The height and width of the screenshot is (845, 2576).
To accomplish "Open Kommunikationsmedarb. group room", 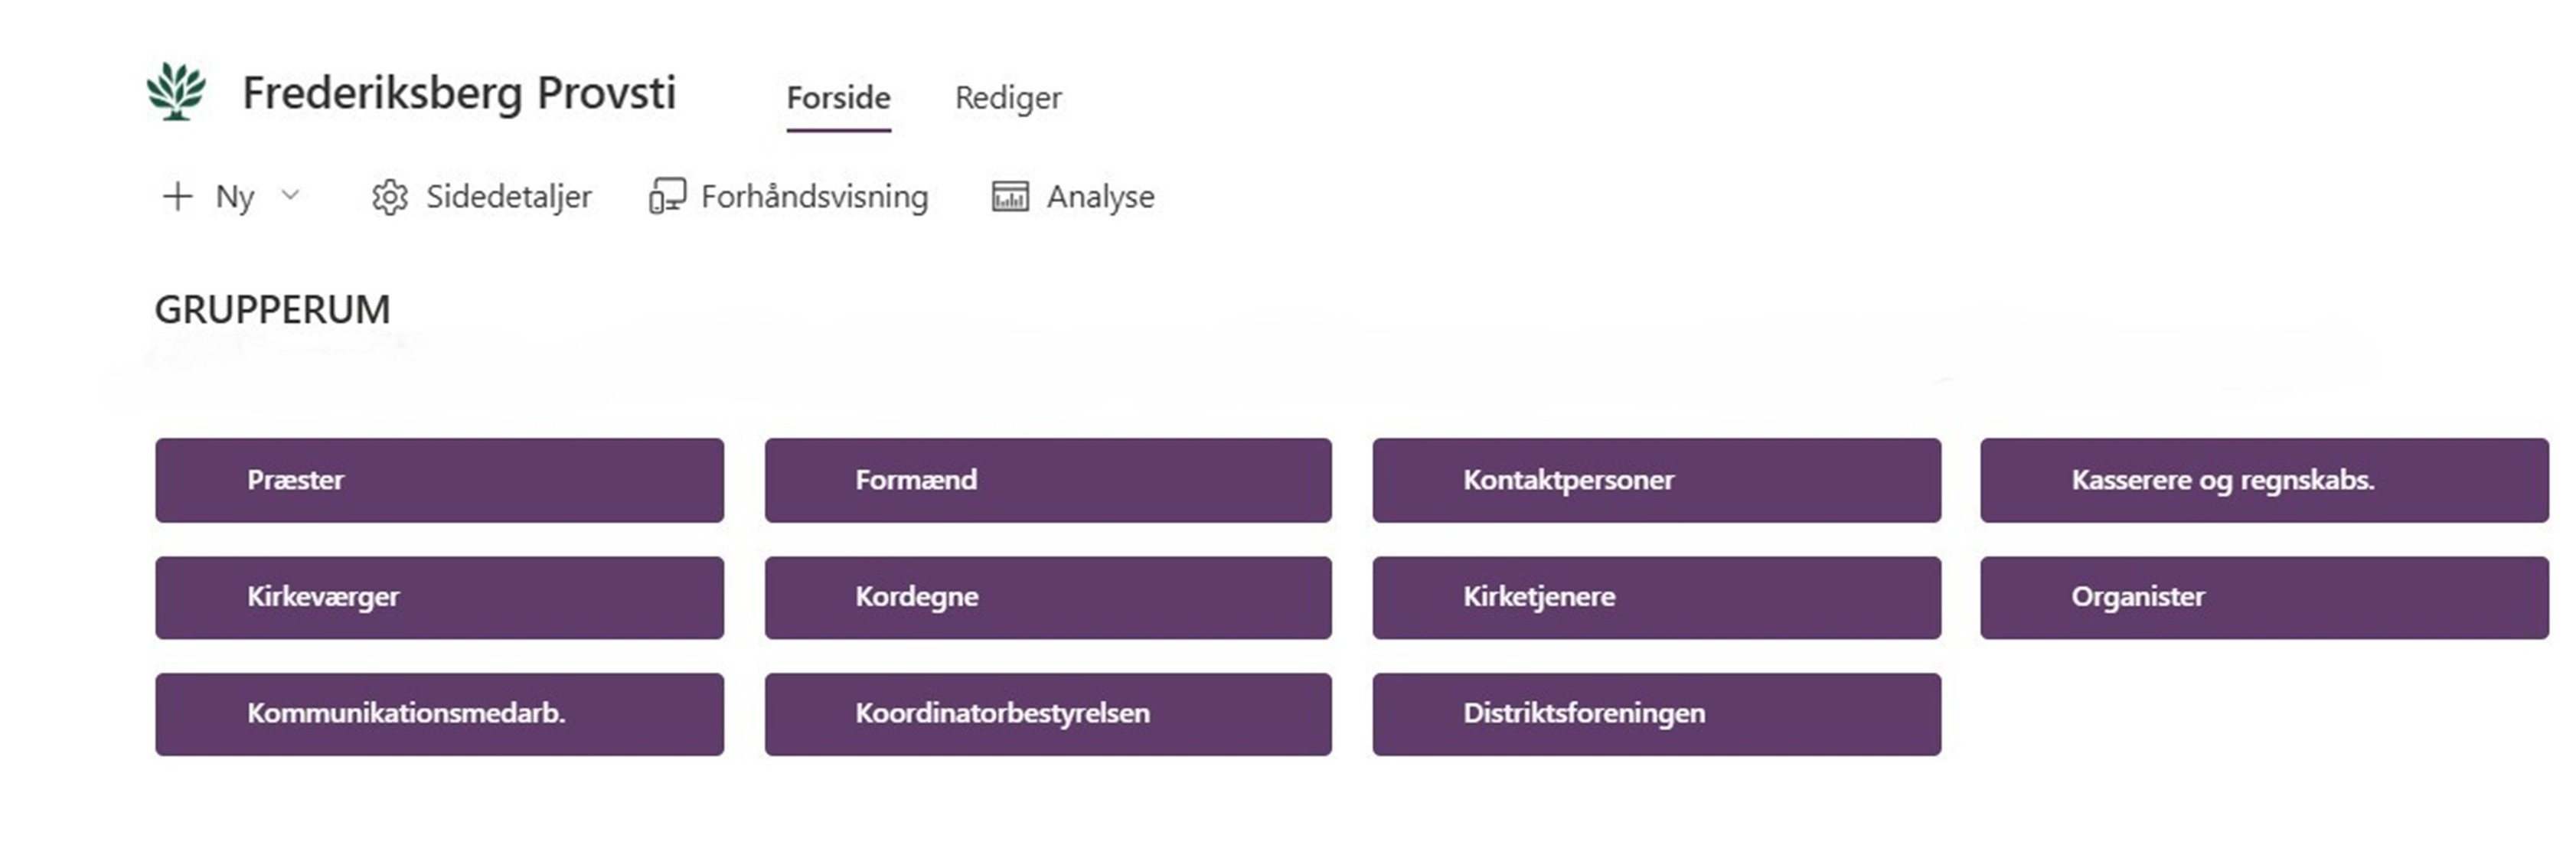I will [x=439, y=714].
